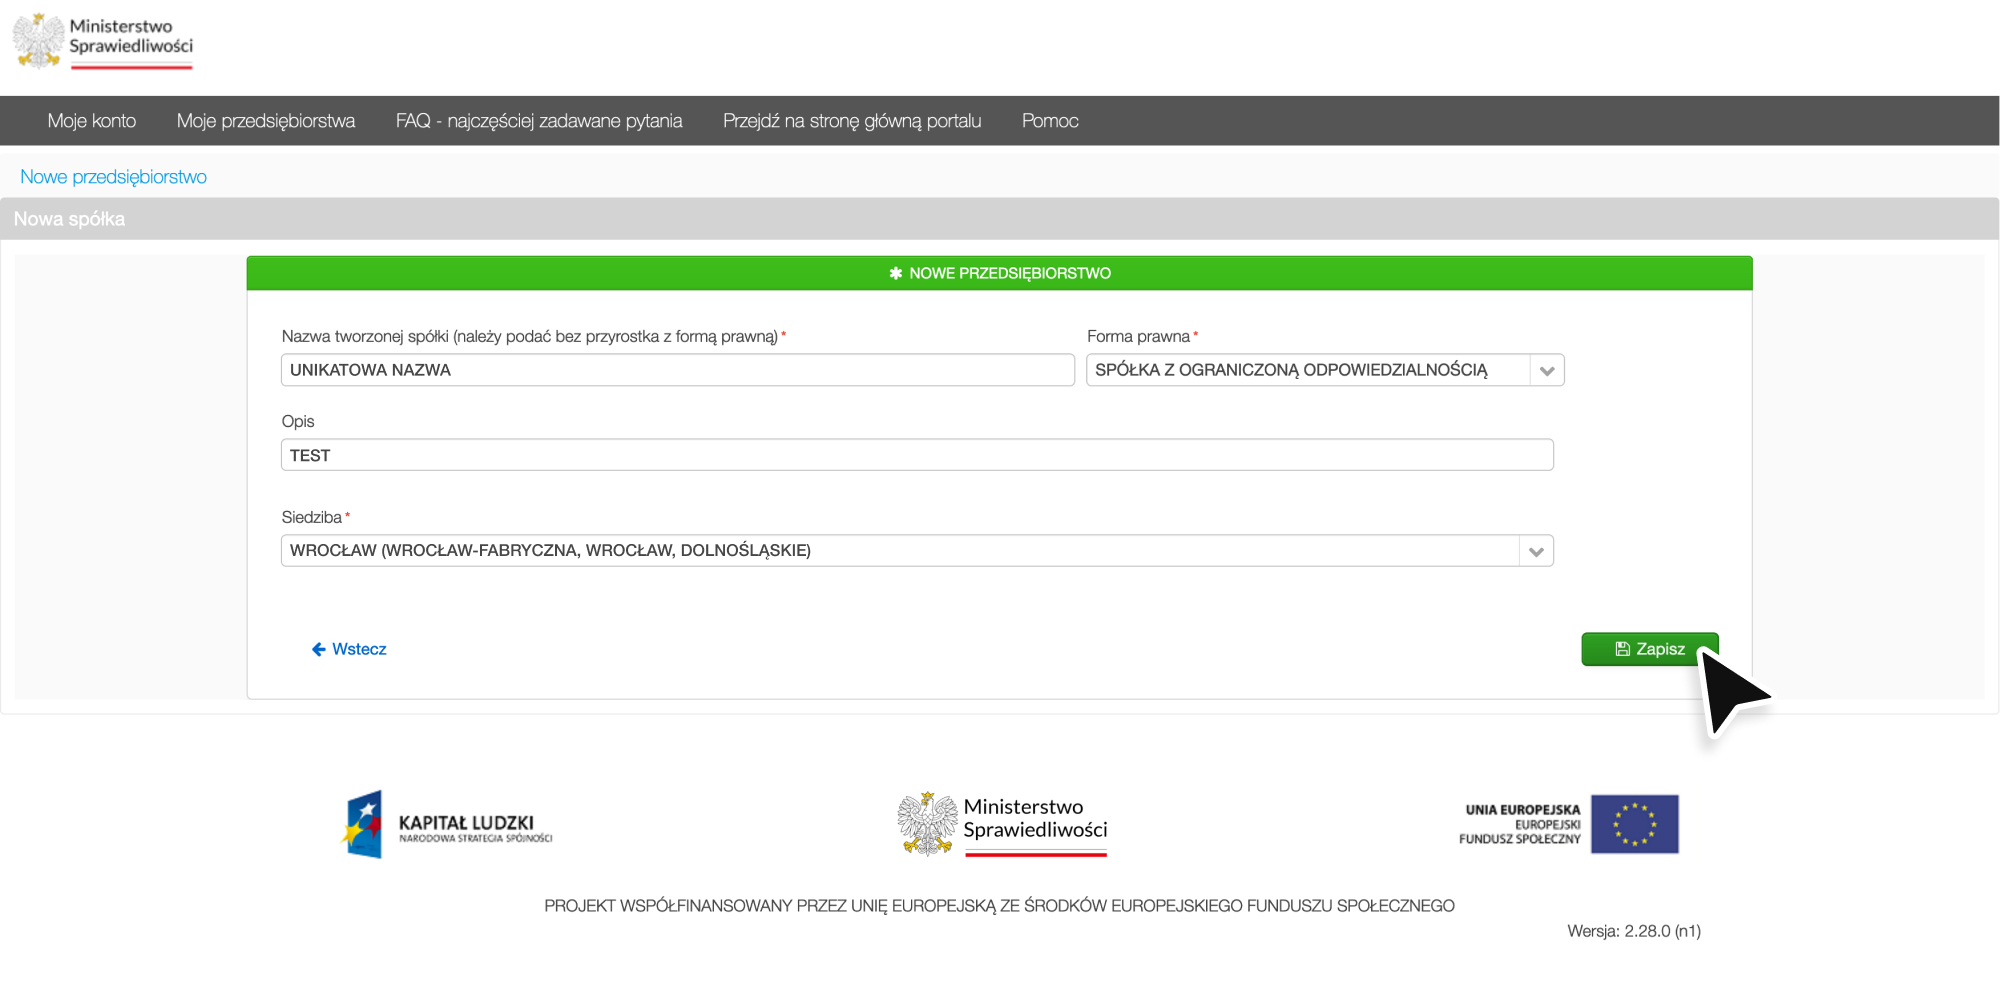The width and height of the screenshot is (2000, 984).
Task: Click the UNIA EUROPEJSKA fundusz text
Action: click(1520, 824)
